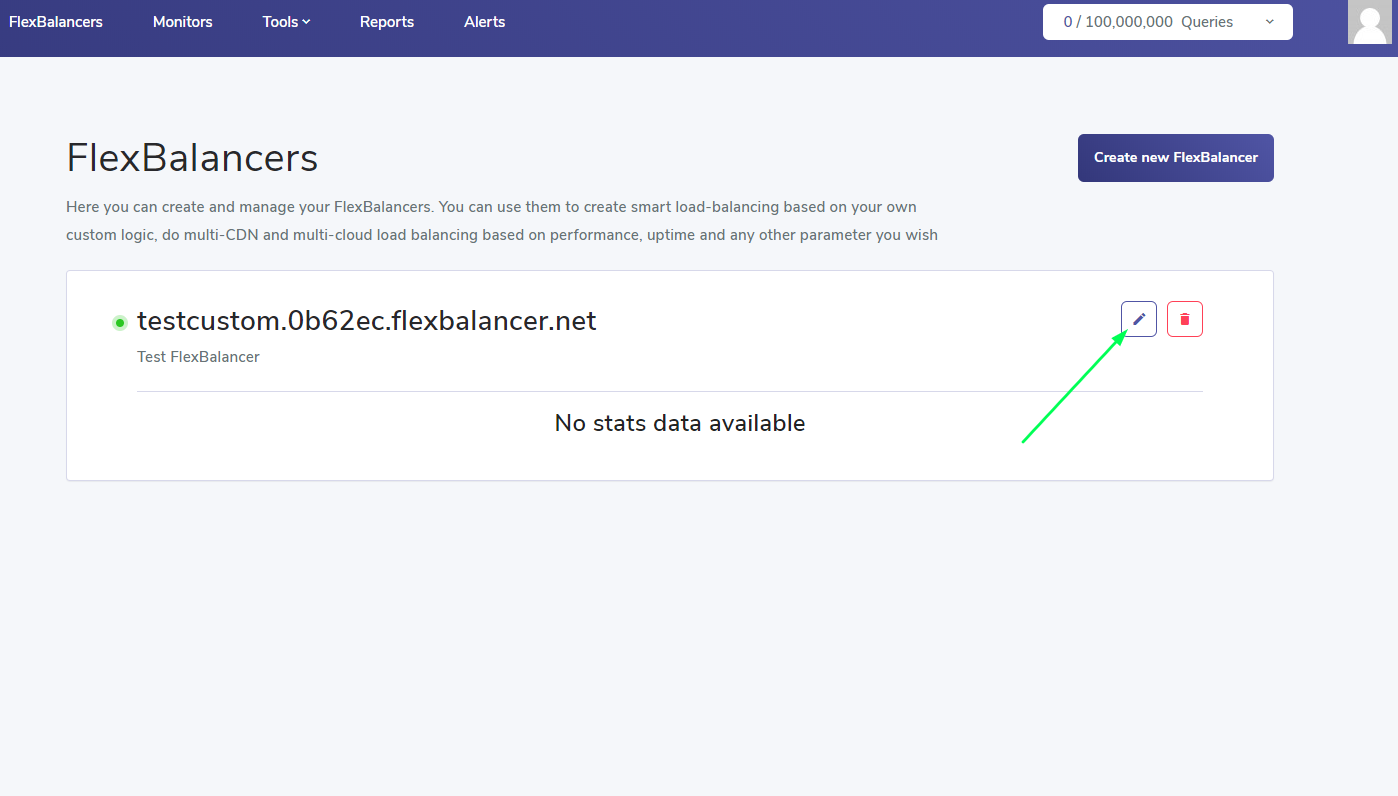Click the chevron beside Tools
This screenshot has width=1398, height=796.
(306, 22)
